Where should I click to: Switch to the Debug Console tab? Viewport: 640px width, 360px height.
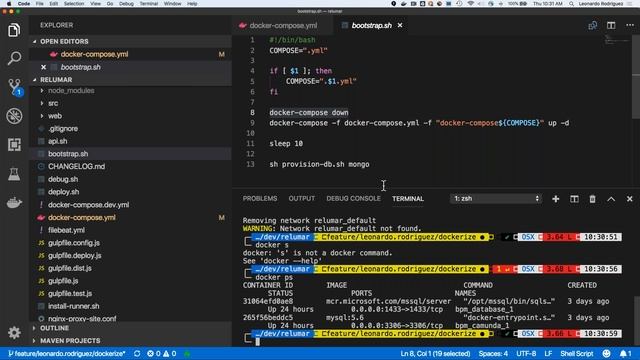click(353, 199)
